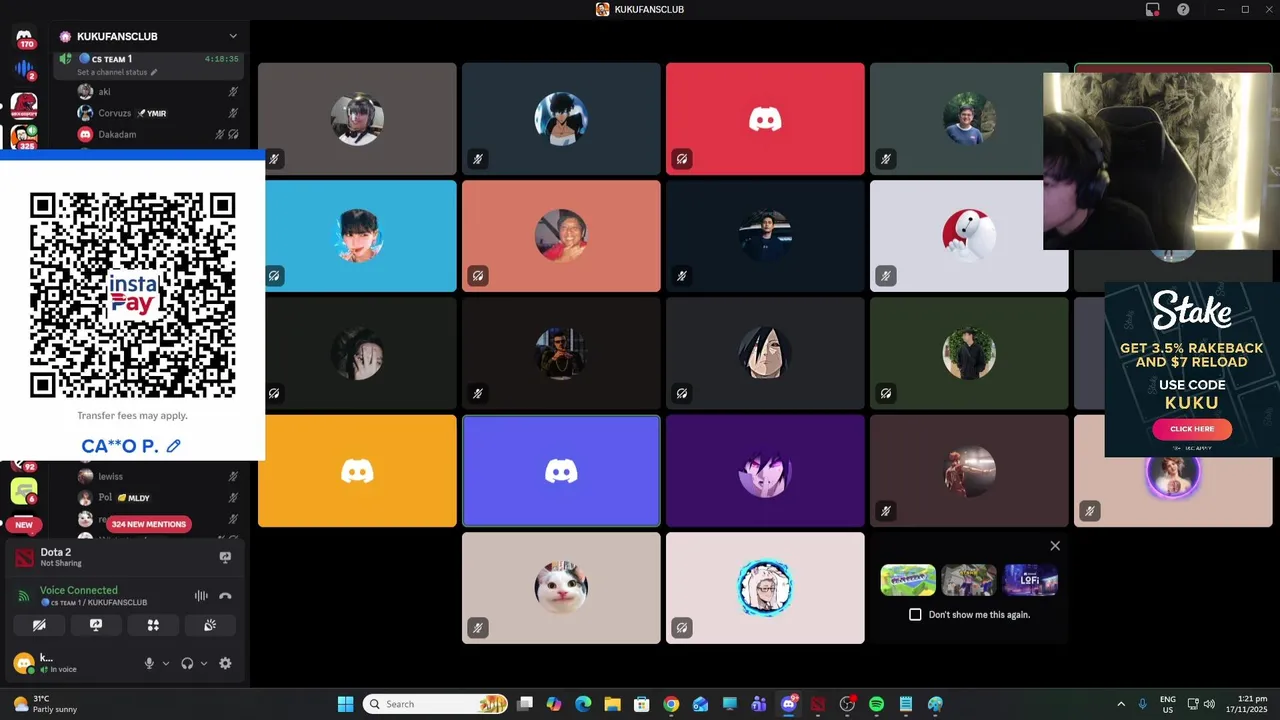The height and width of the screenshot is (720, 1280).
Task: Deafen with headphones icon
Action: click(187, 663)
